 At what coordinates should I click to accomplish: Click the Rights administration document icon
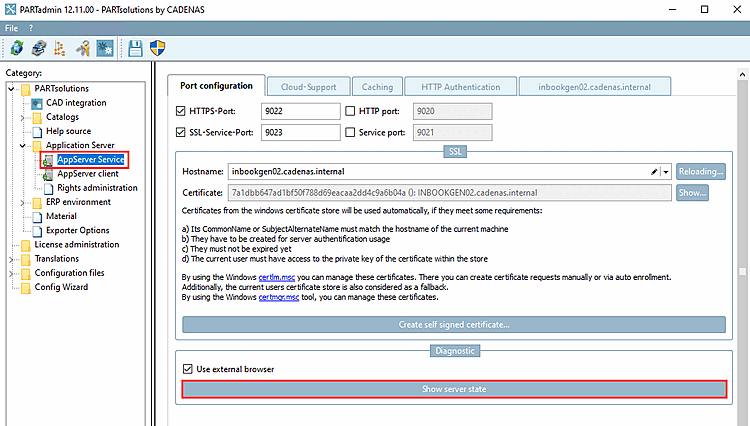point(48,188)
